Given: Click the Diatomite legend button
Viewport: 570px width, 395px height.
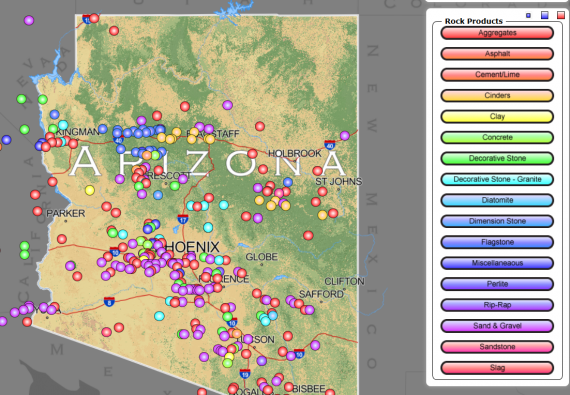Looking at the screenshot, I should coord(497,200).
